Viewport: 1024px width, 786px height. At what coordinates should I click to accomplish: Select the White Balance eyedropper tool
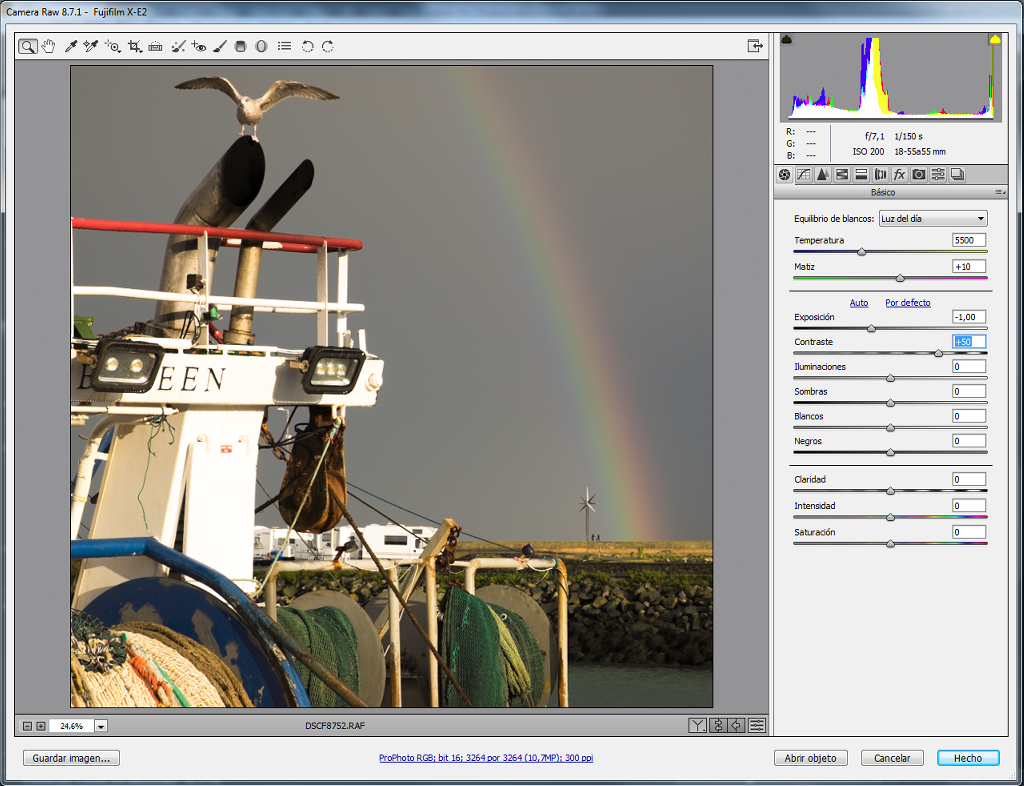[71, 46]
